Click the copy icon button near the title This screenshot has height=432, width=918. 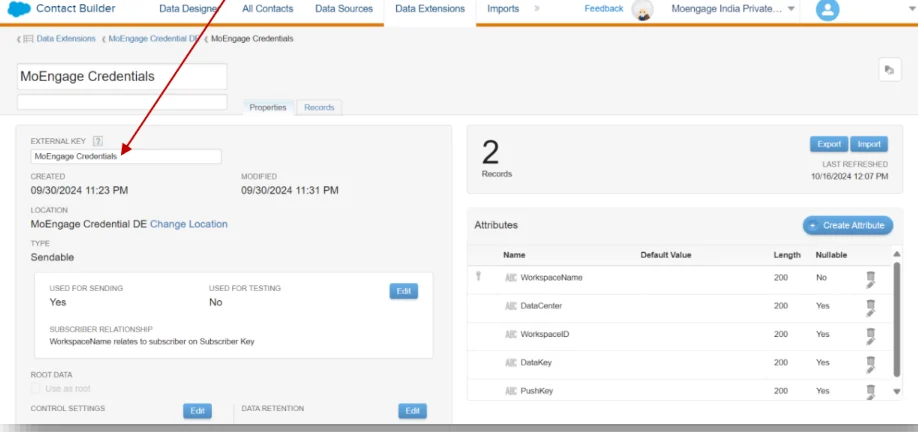(x=889, y=70)
